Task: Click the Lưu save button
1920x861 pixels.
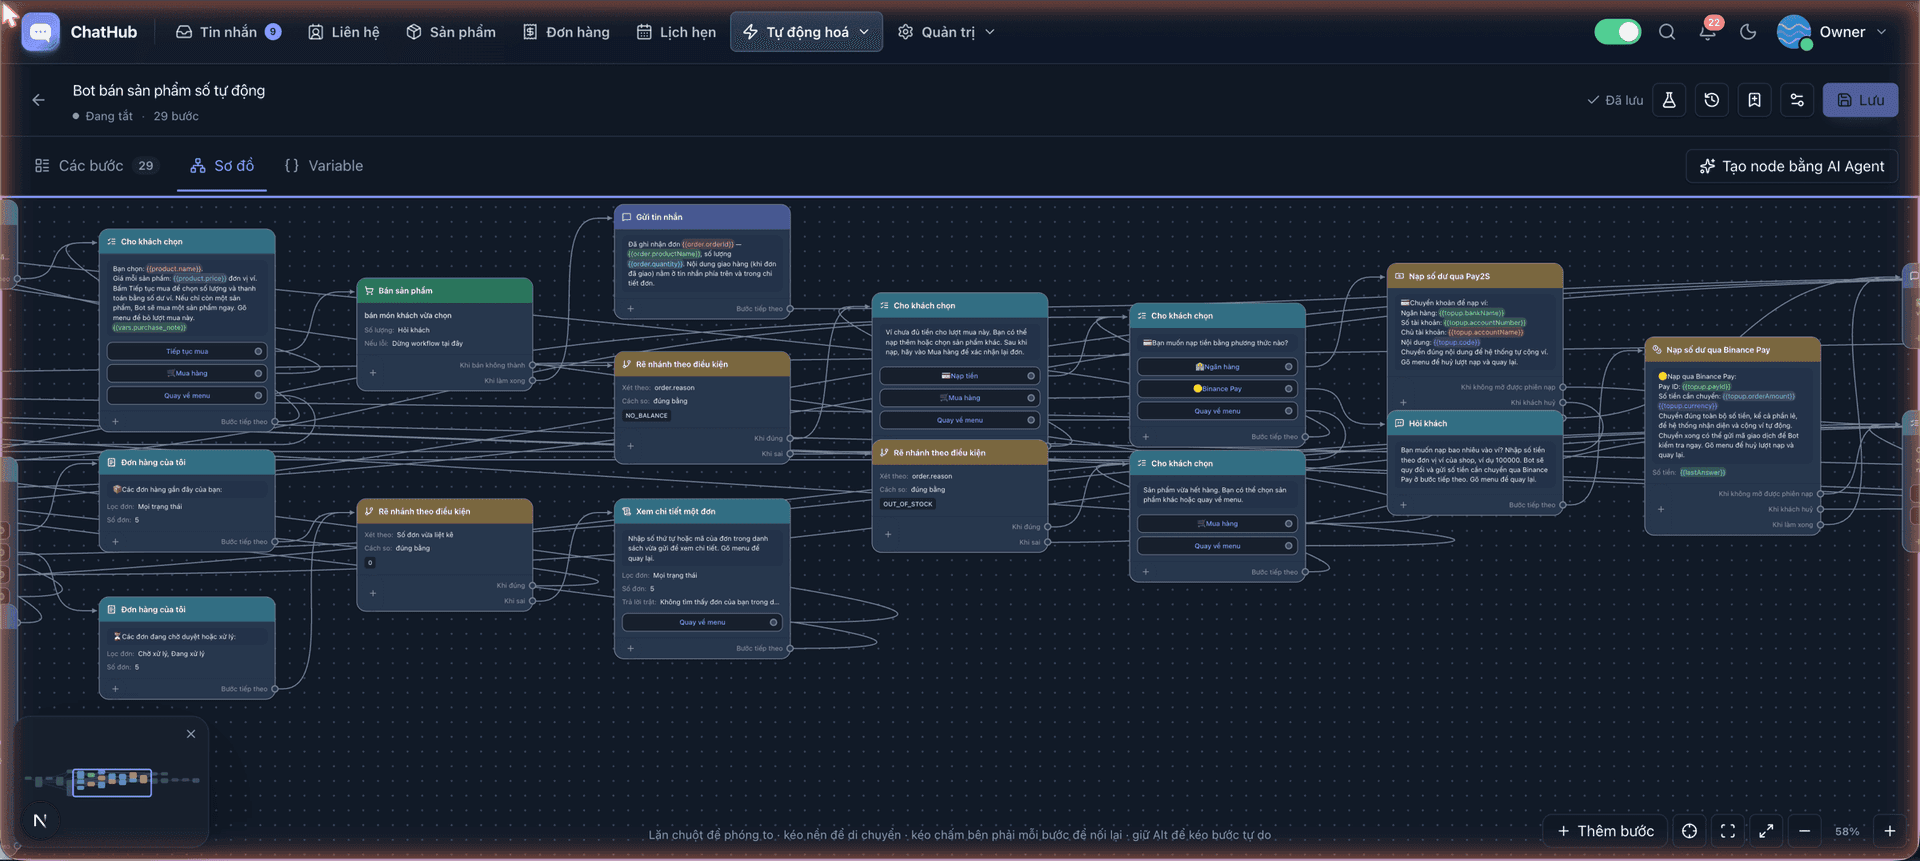Action: point(1860,100)
